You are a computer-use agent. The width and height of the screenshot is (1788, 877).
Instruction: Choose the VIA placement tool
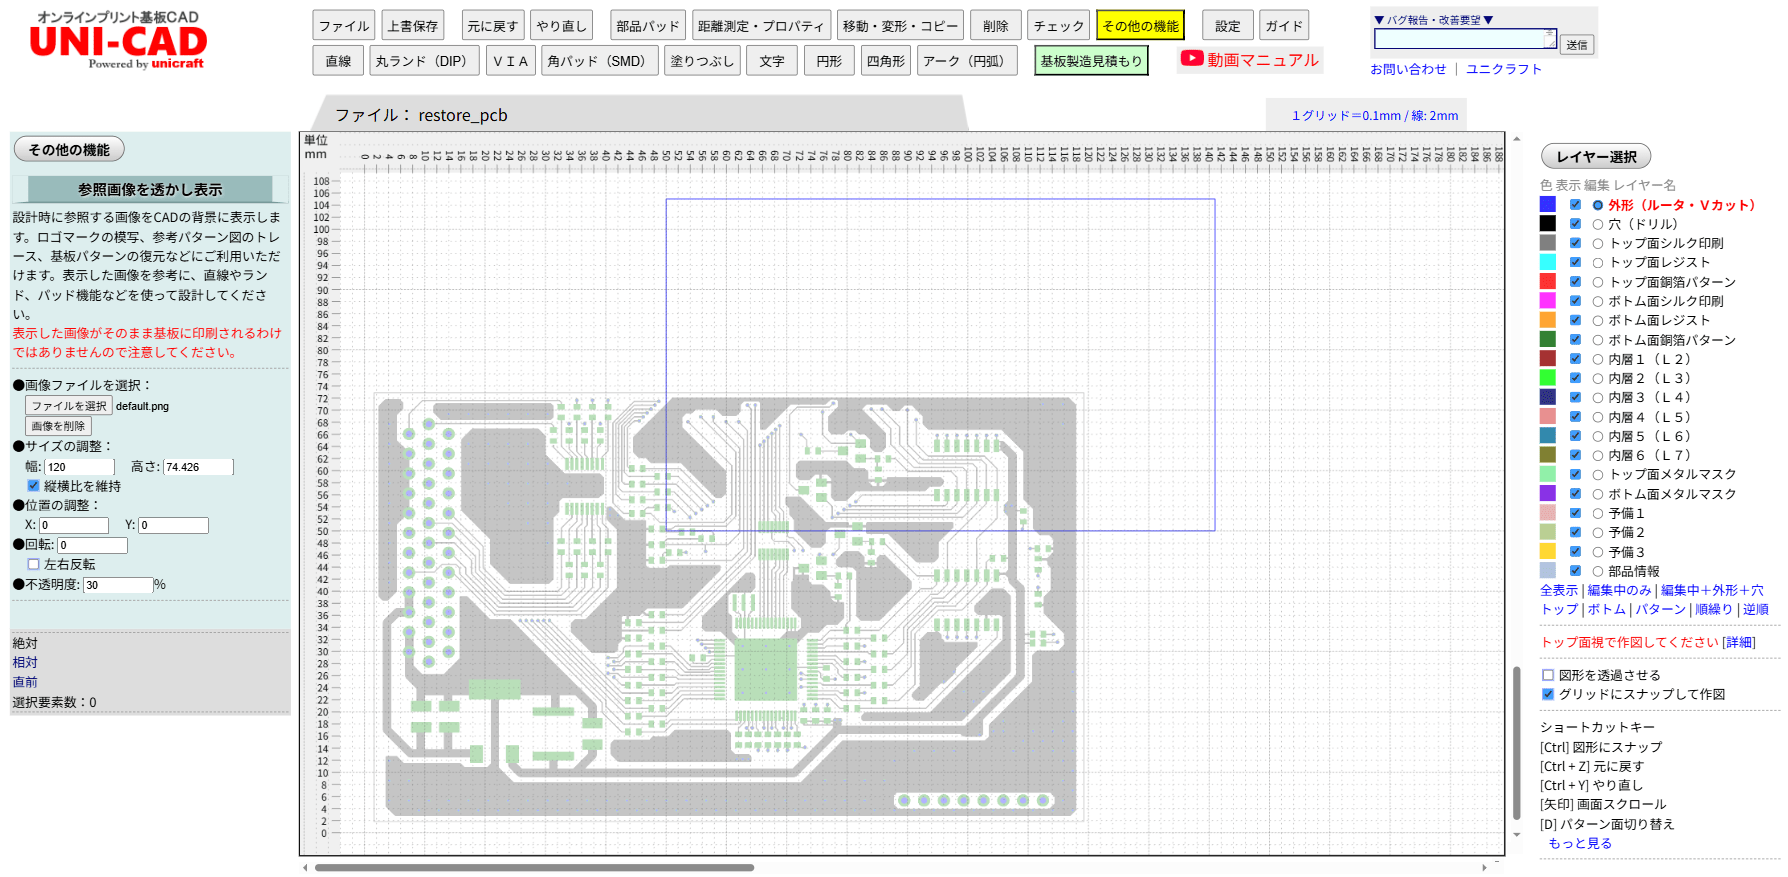pos(510,61)
